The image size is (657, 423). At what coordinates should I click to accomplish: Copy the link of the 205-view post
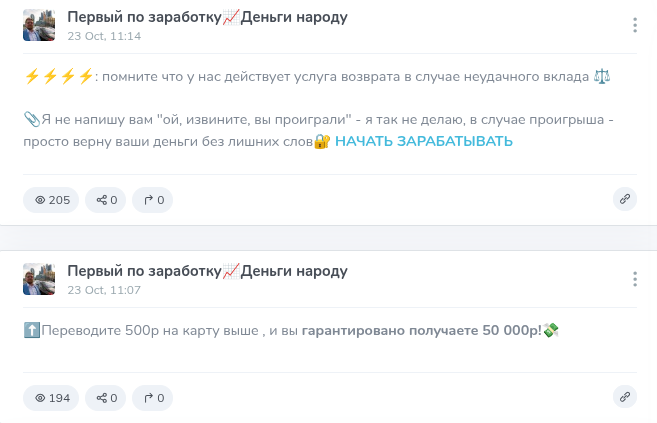(x=625, y=199)
